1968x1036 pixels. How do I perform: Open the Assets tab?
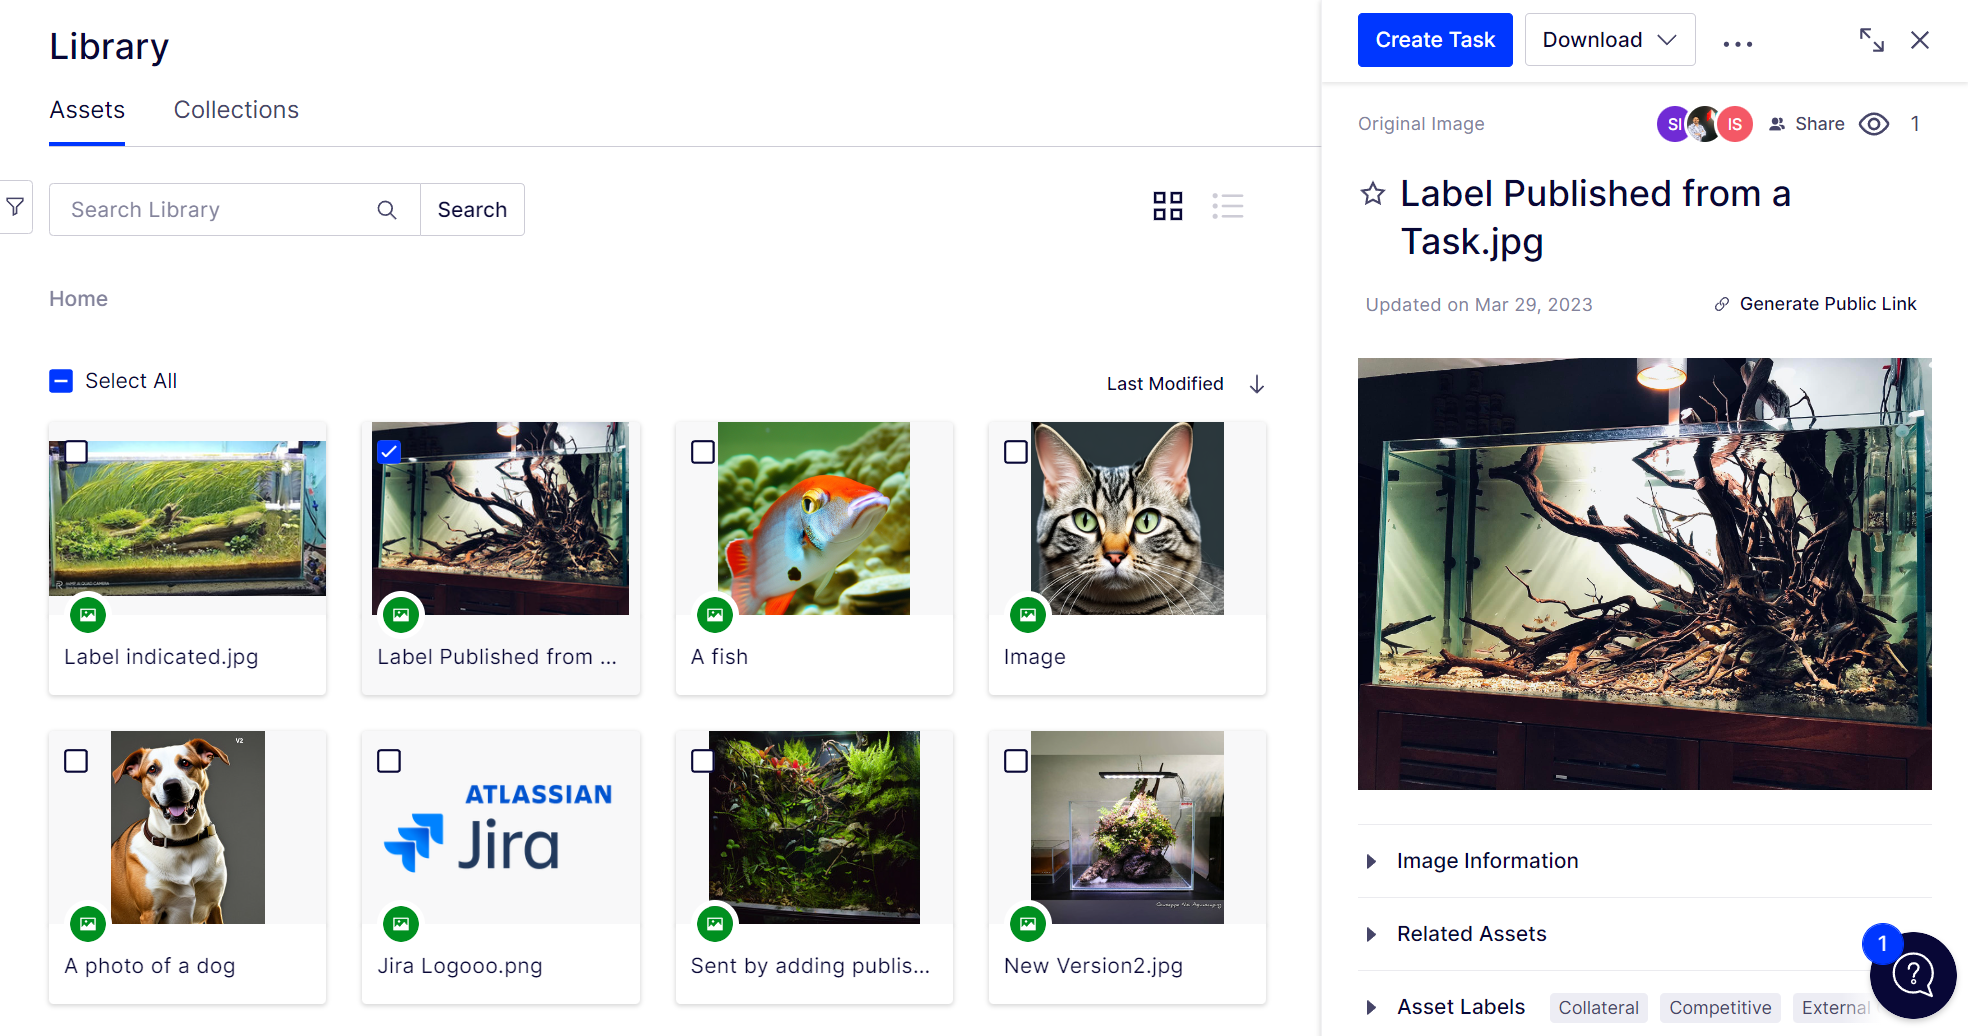click(x=87, y=110)
